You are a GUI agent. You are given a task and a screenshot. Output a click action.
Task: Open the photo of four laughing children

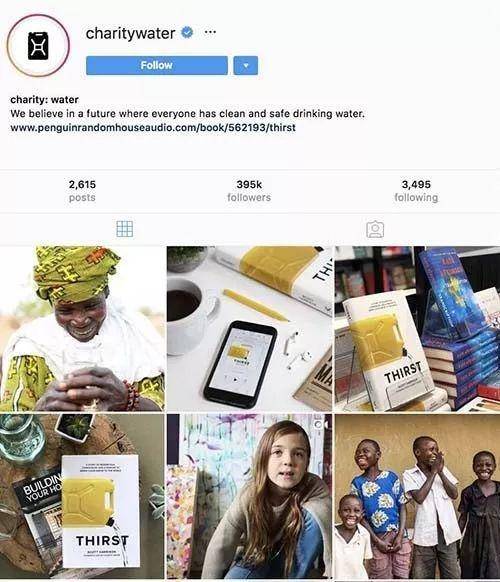pos(417,496)
